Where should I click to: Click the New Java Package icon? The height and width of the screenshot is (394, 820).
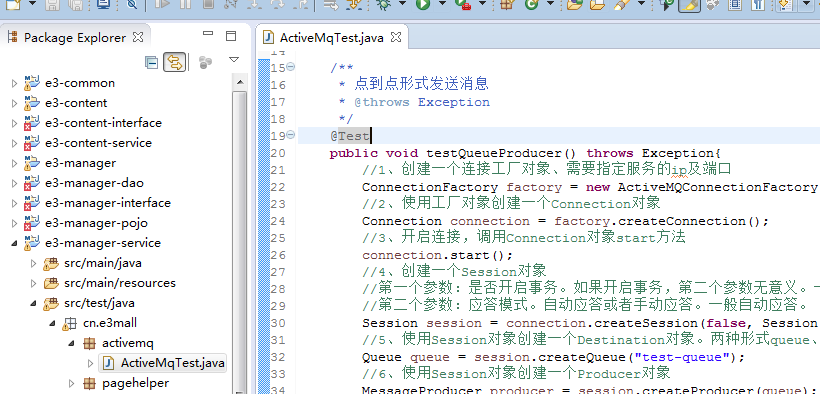pos(506,4)
